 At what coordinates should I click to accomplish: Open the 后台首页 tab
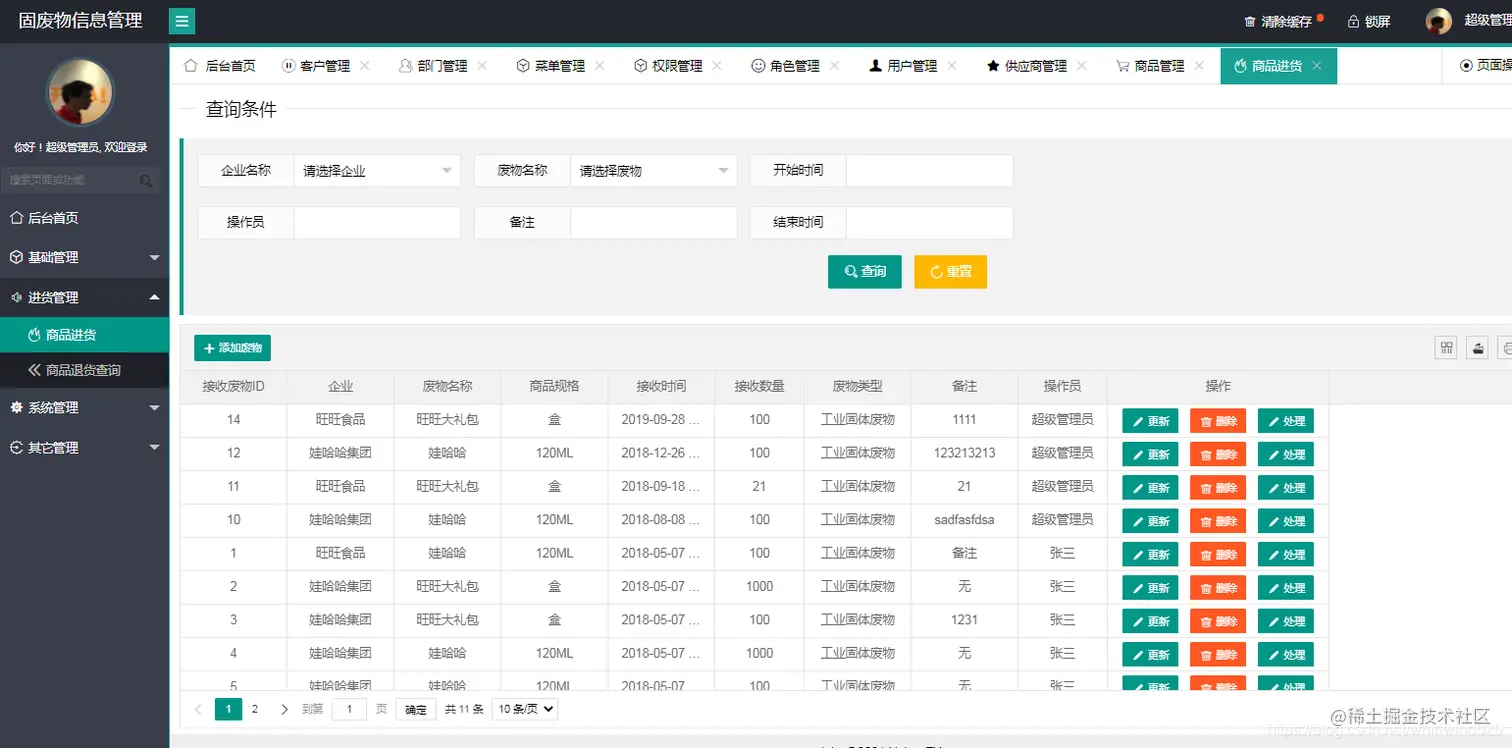click(219, 65)
